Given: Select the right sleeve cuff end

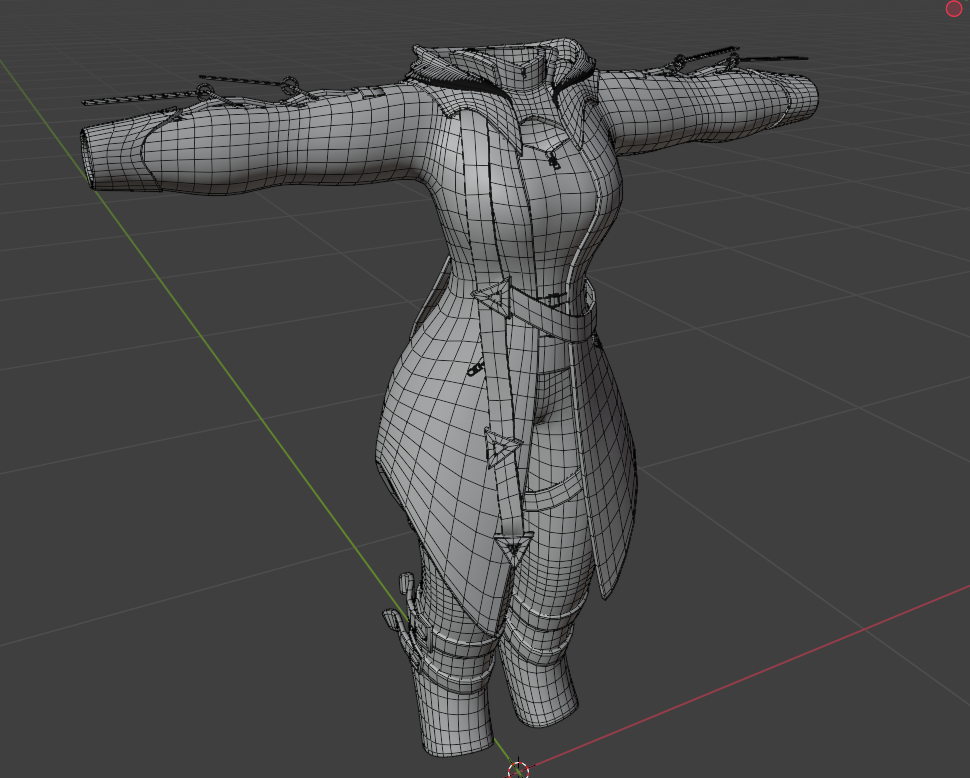Looking at the screenshot, I should 805,98.
